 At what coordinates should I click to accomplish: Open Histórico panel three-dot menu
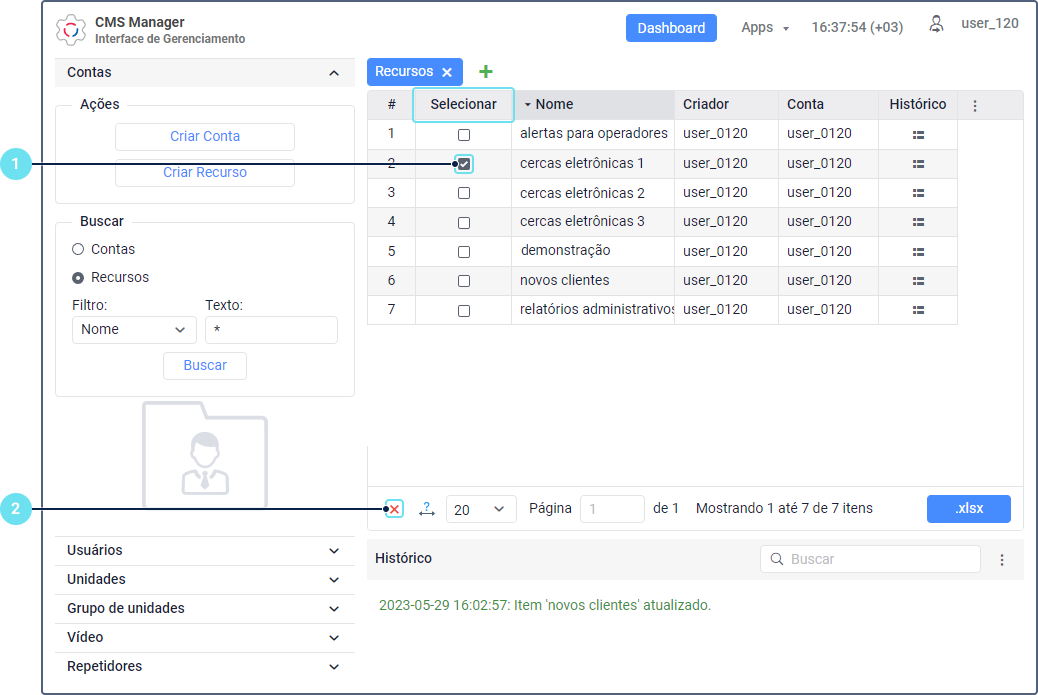point(1002,560)
